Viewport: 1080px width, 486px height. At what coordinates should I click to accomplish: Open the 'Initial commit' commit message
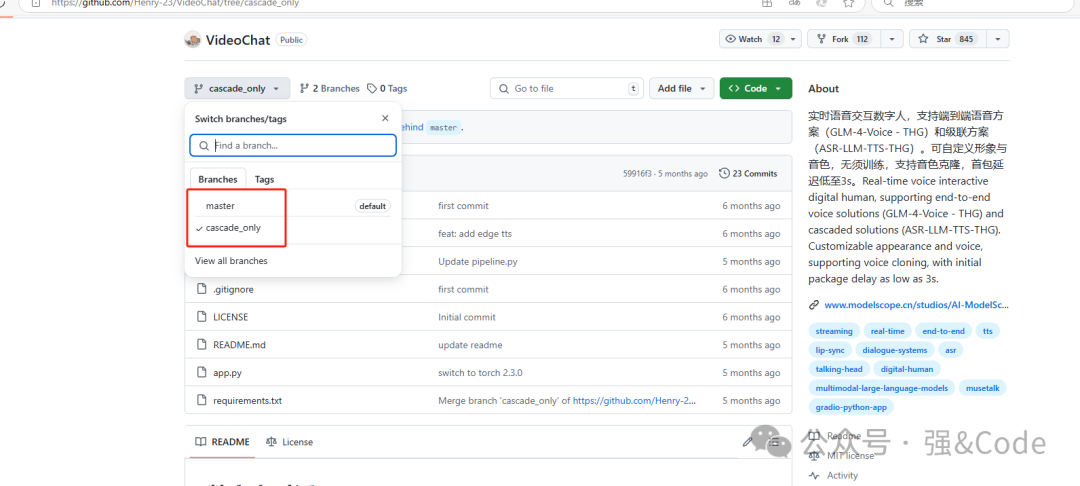[467, 317]
